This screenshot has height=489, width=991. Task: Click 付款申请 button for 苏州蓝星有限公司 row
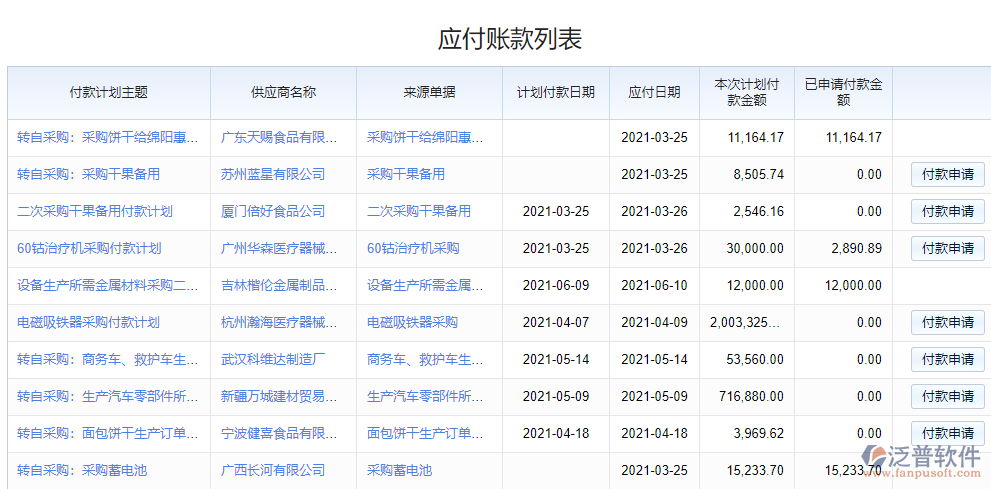point(947,174)
